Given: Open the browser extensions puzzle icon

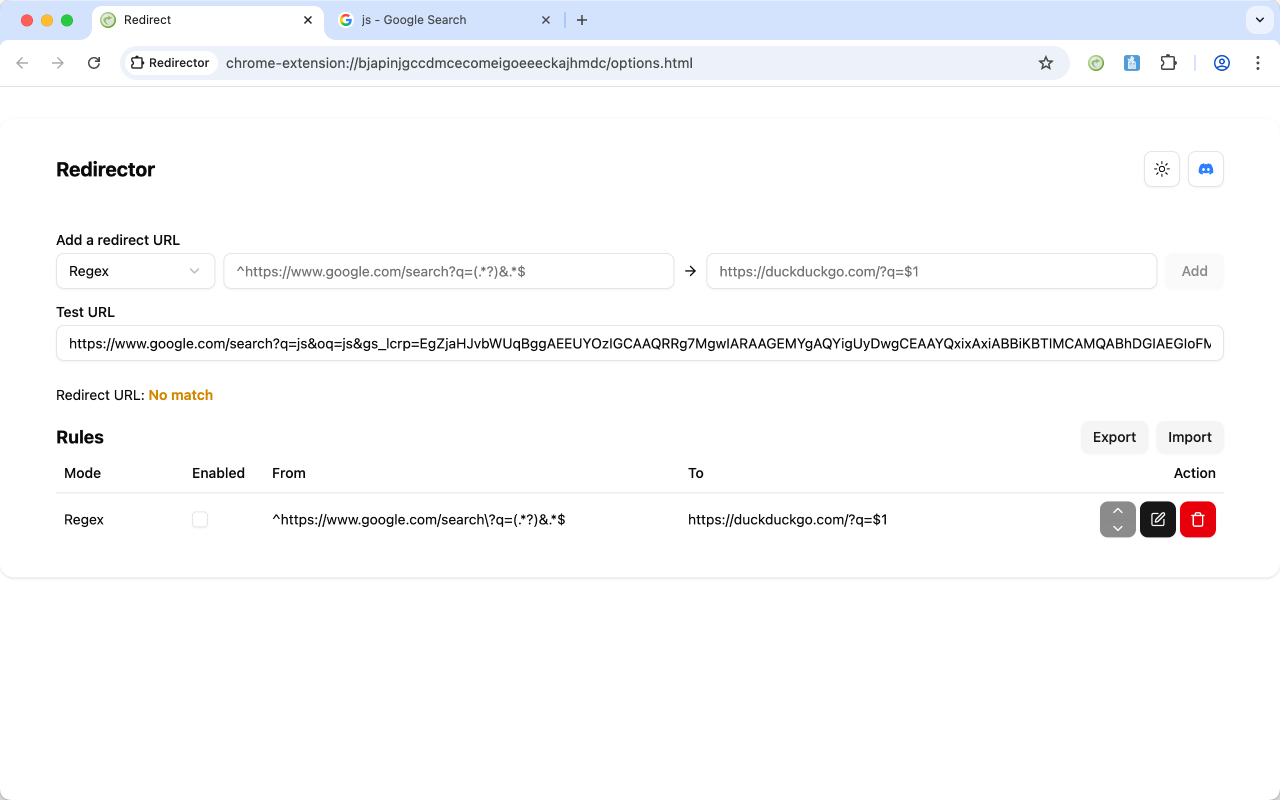Looking at the screenshot, I should point(1168,62).
